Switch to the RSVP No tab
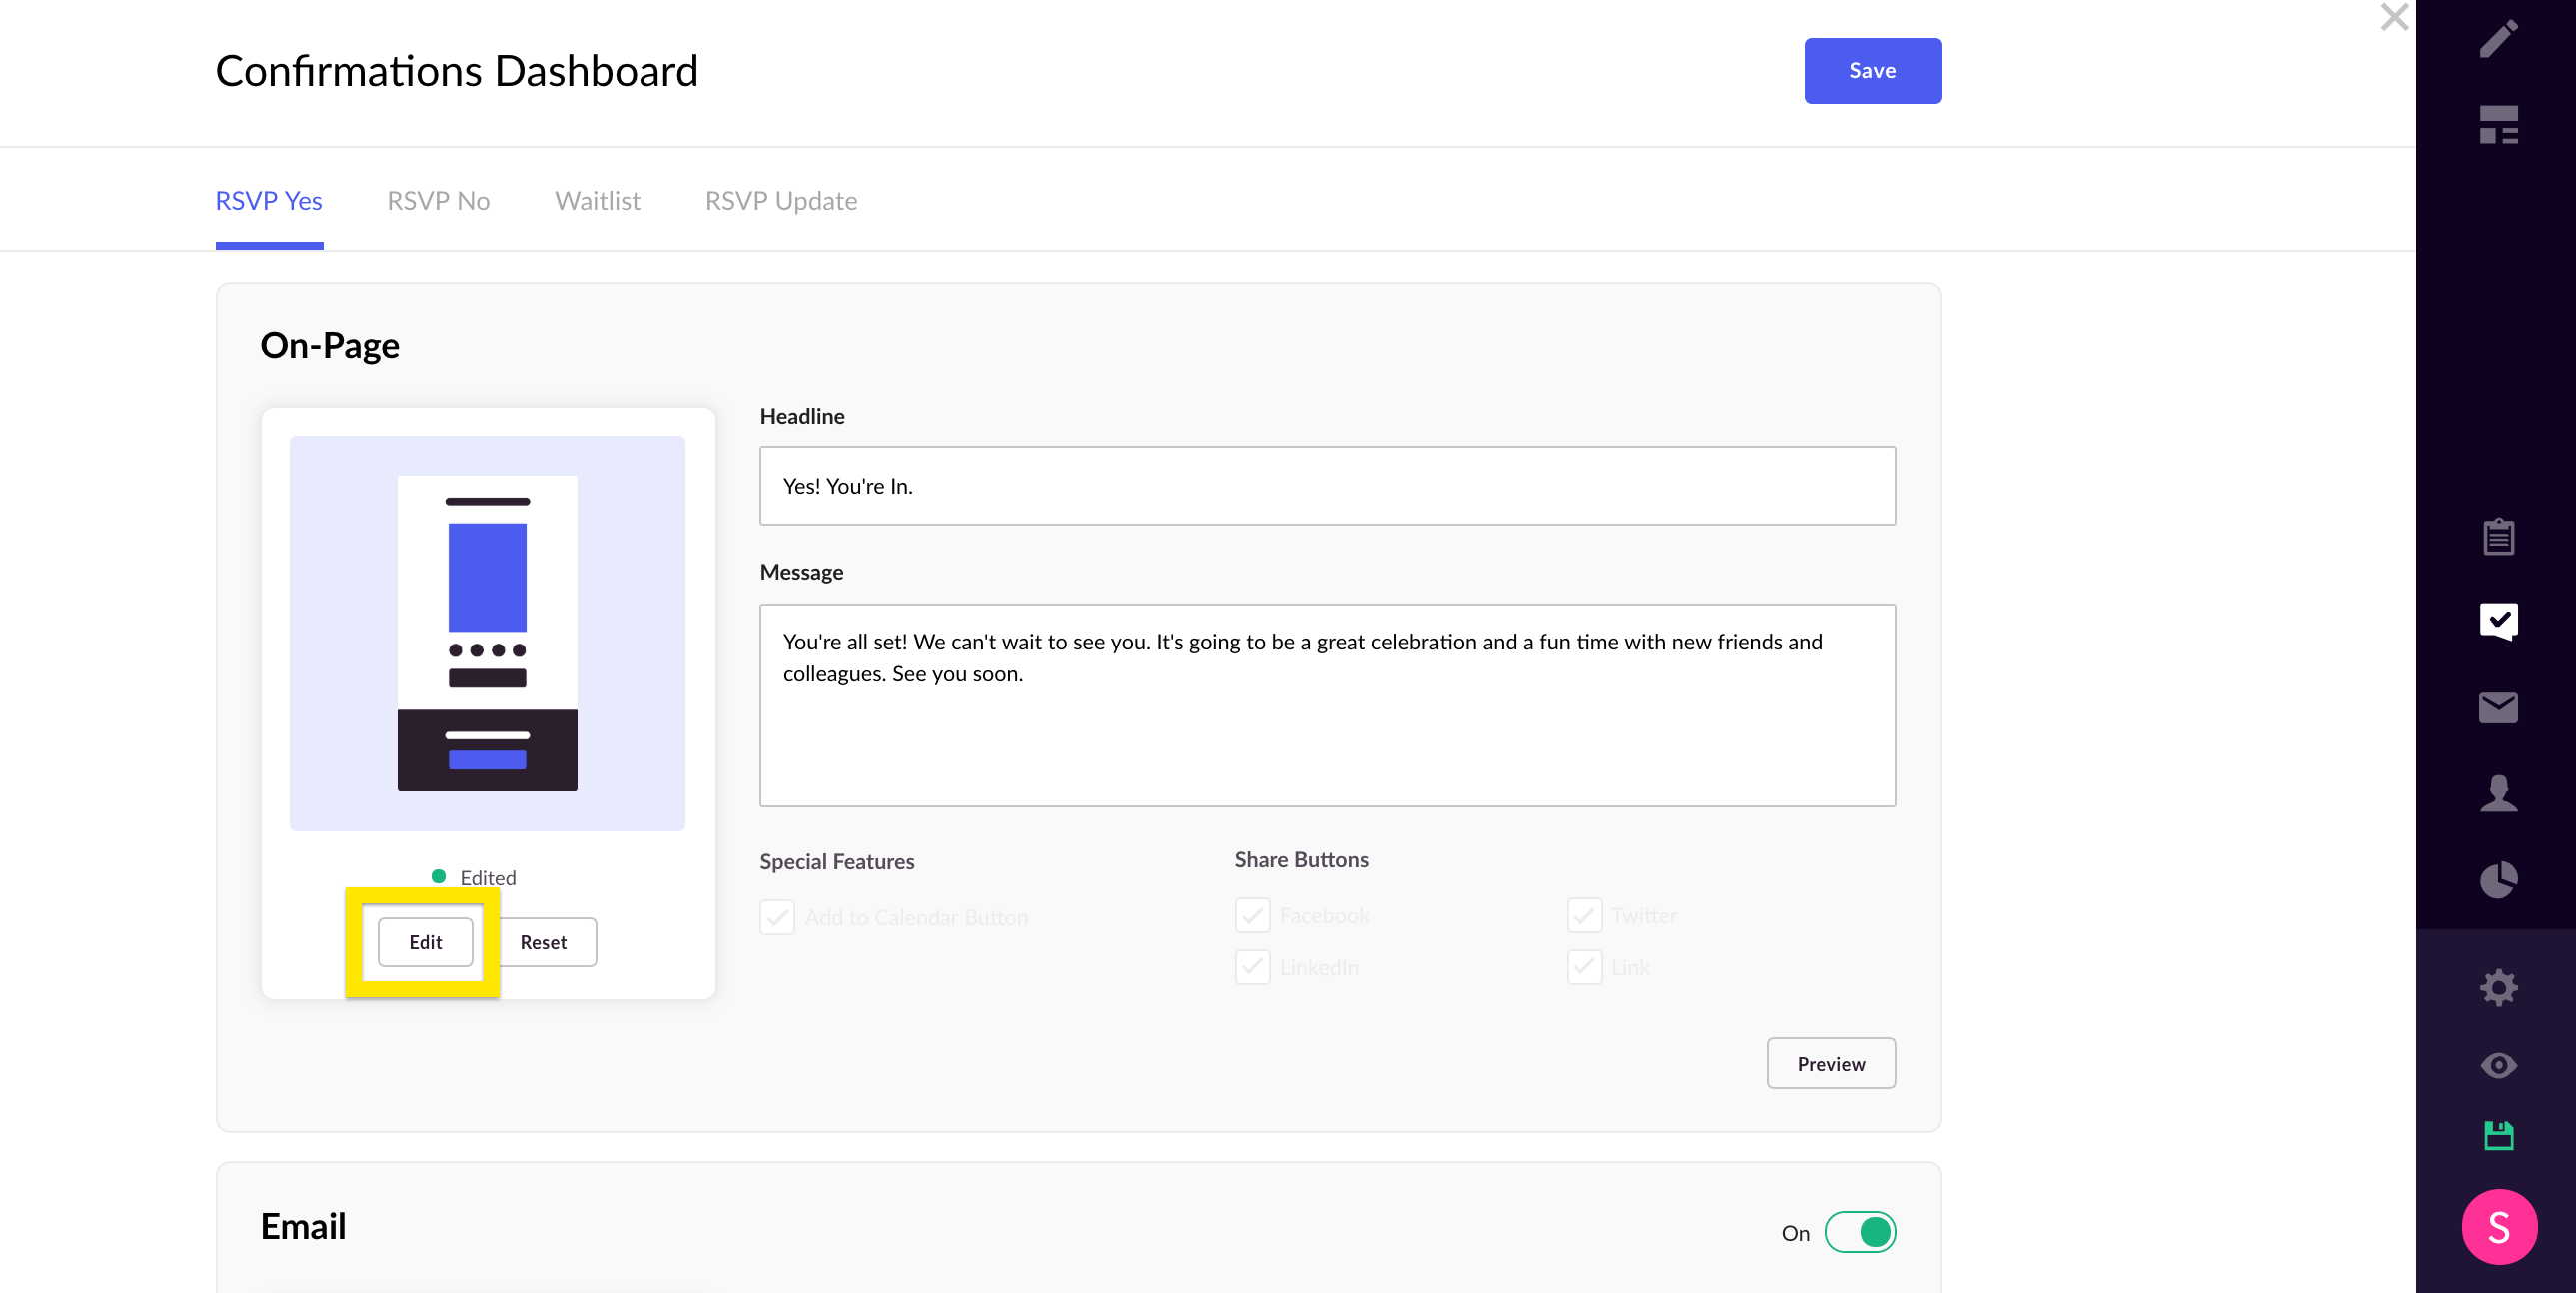This screenshot has width=2576, height=1293. [x=438, y=201]
